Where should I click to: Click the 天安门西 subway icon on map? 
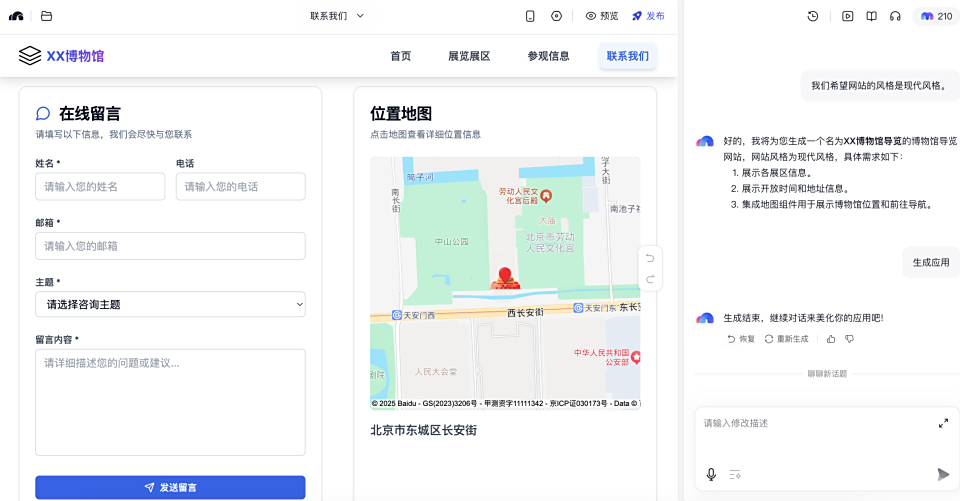click(x=397, y=315)
